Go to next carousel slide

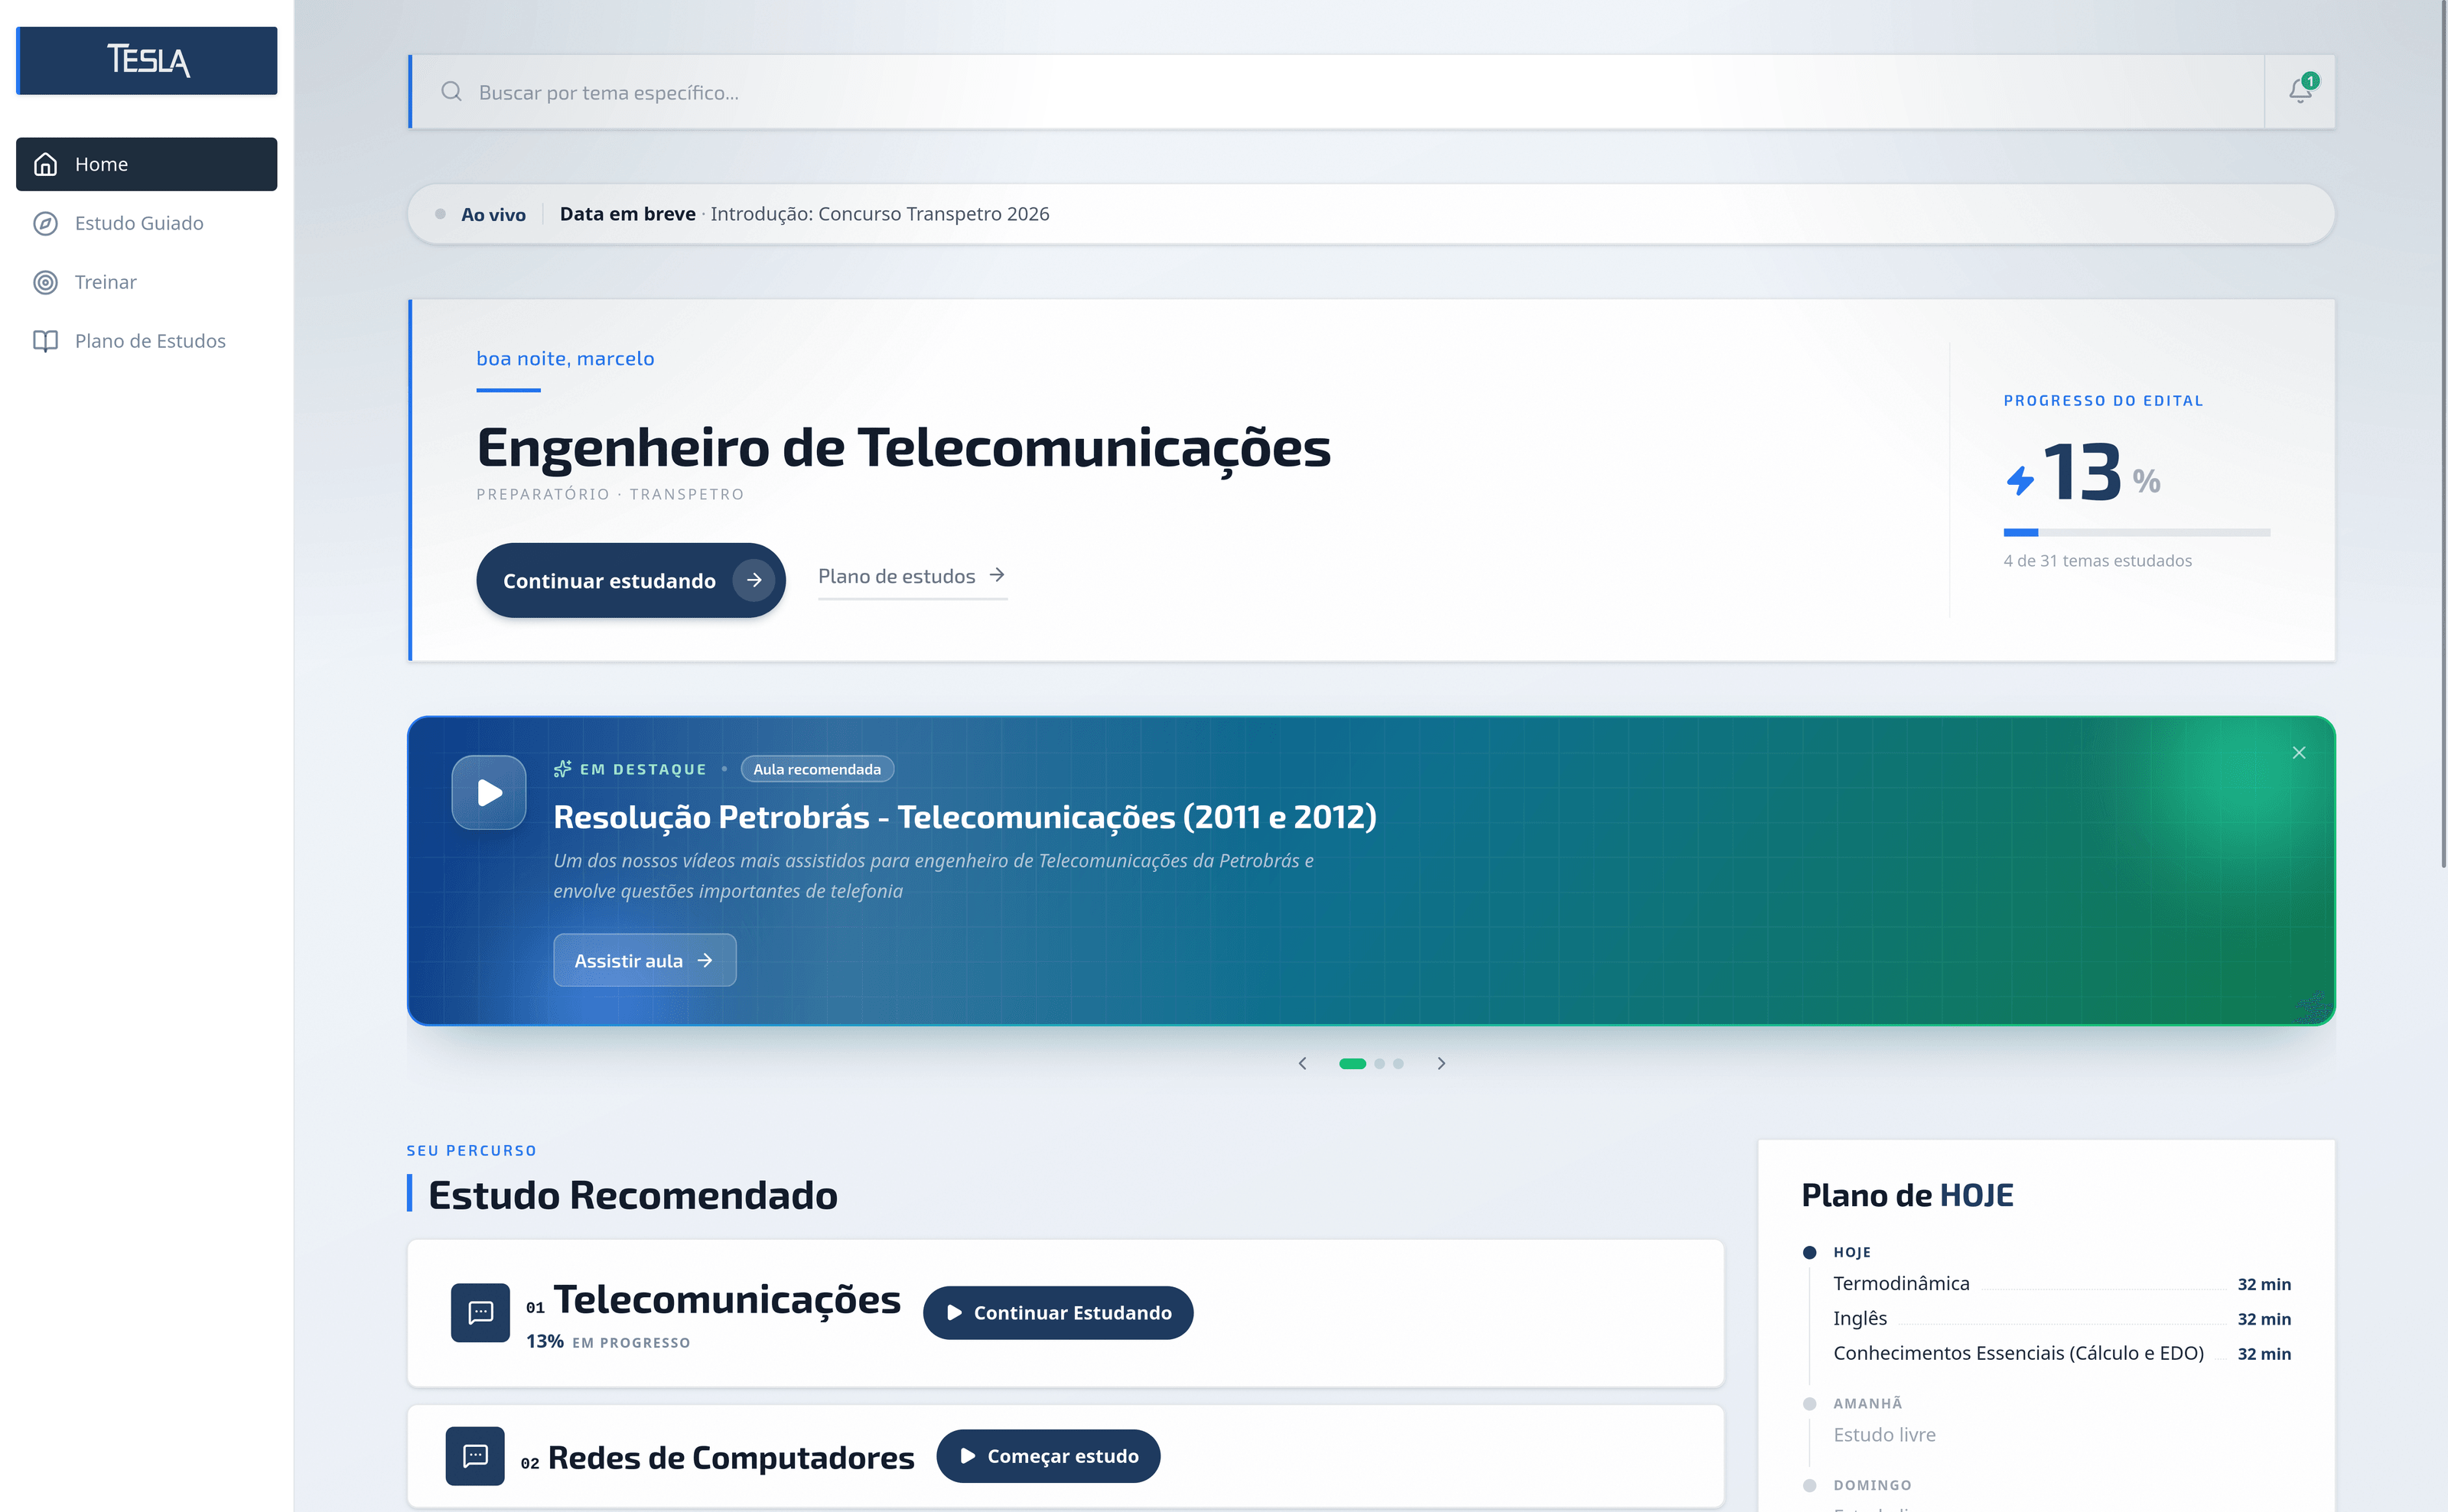point(1441,1063)
